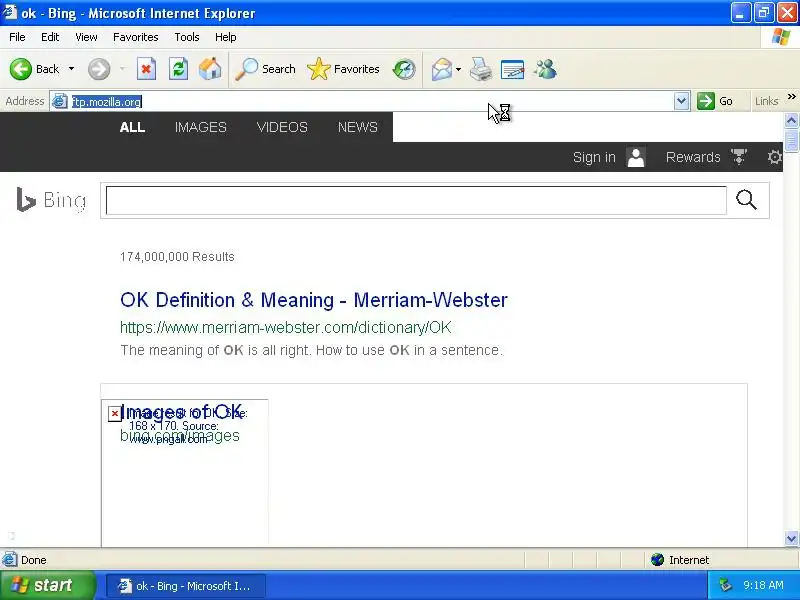Expand the address bar dropdown list
Screen dimensions: 800x600
click(682, 101)
